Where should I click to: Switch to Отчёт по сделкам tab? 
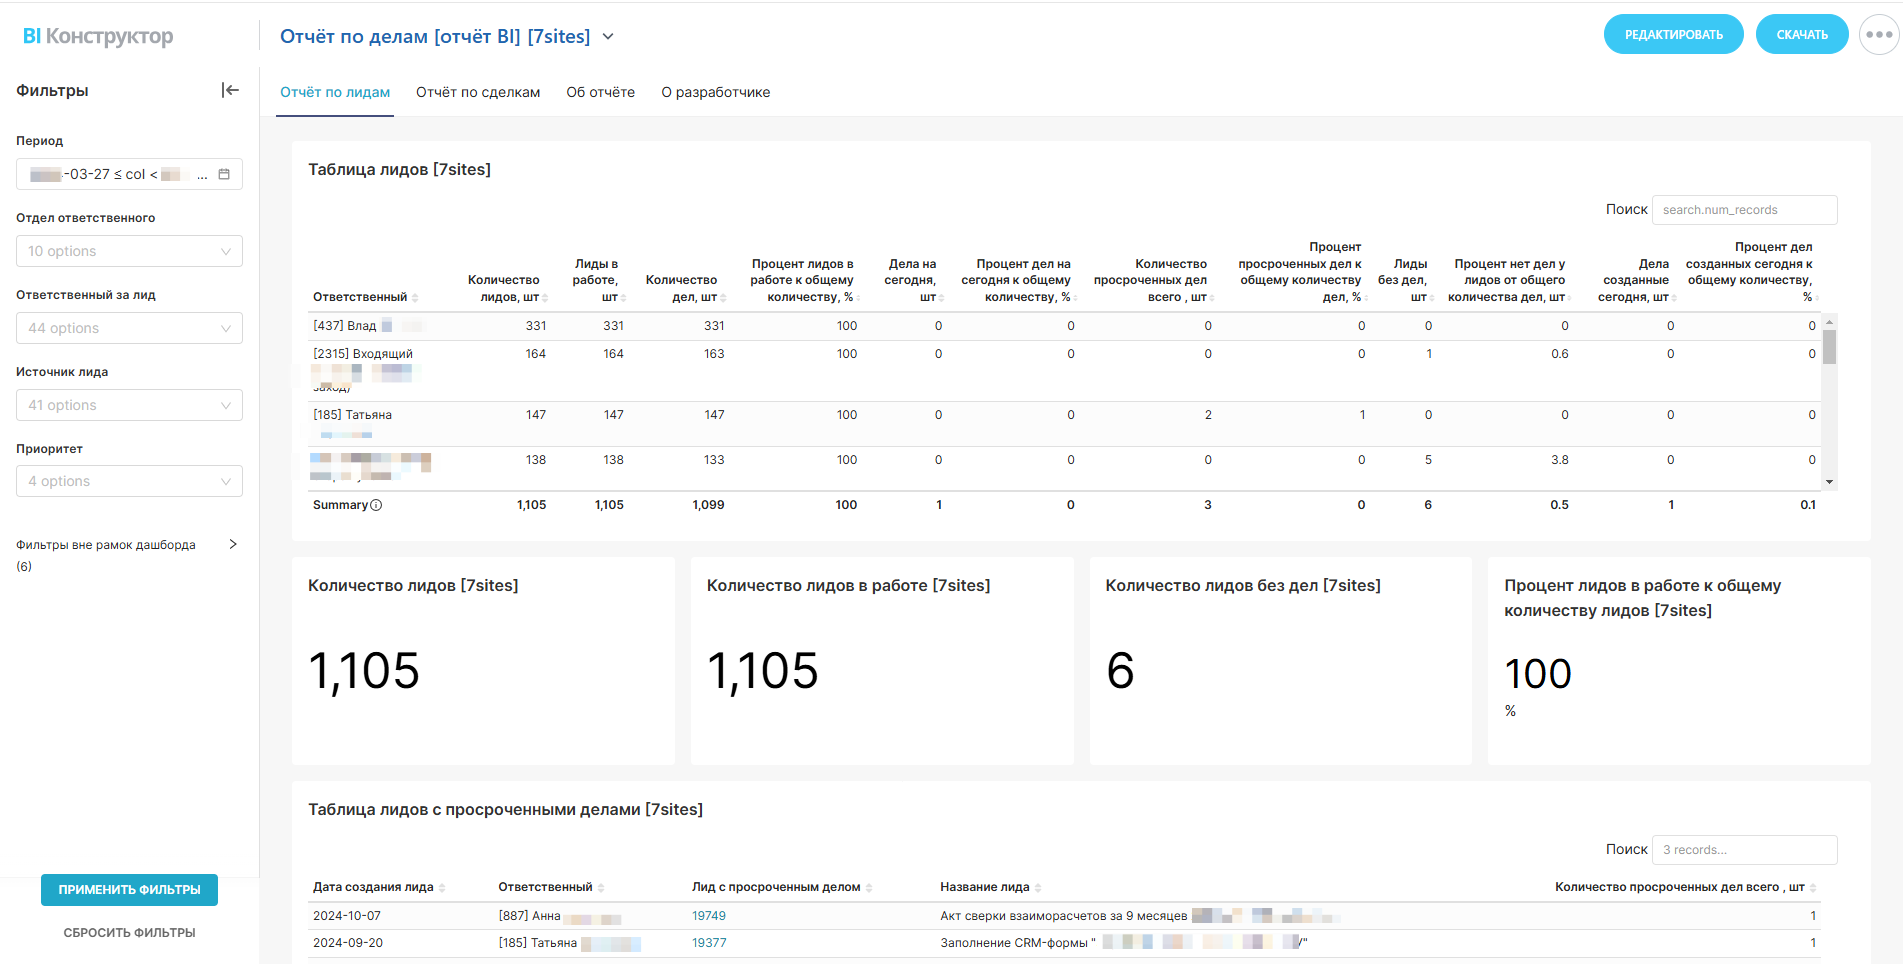click(478, 92)
